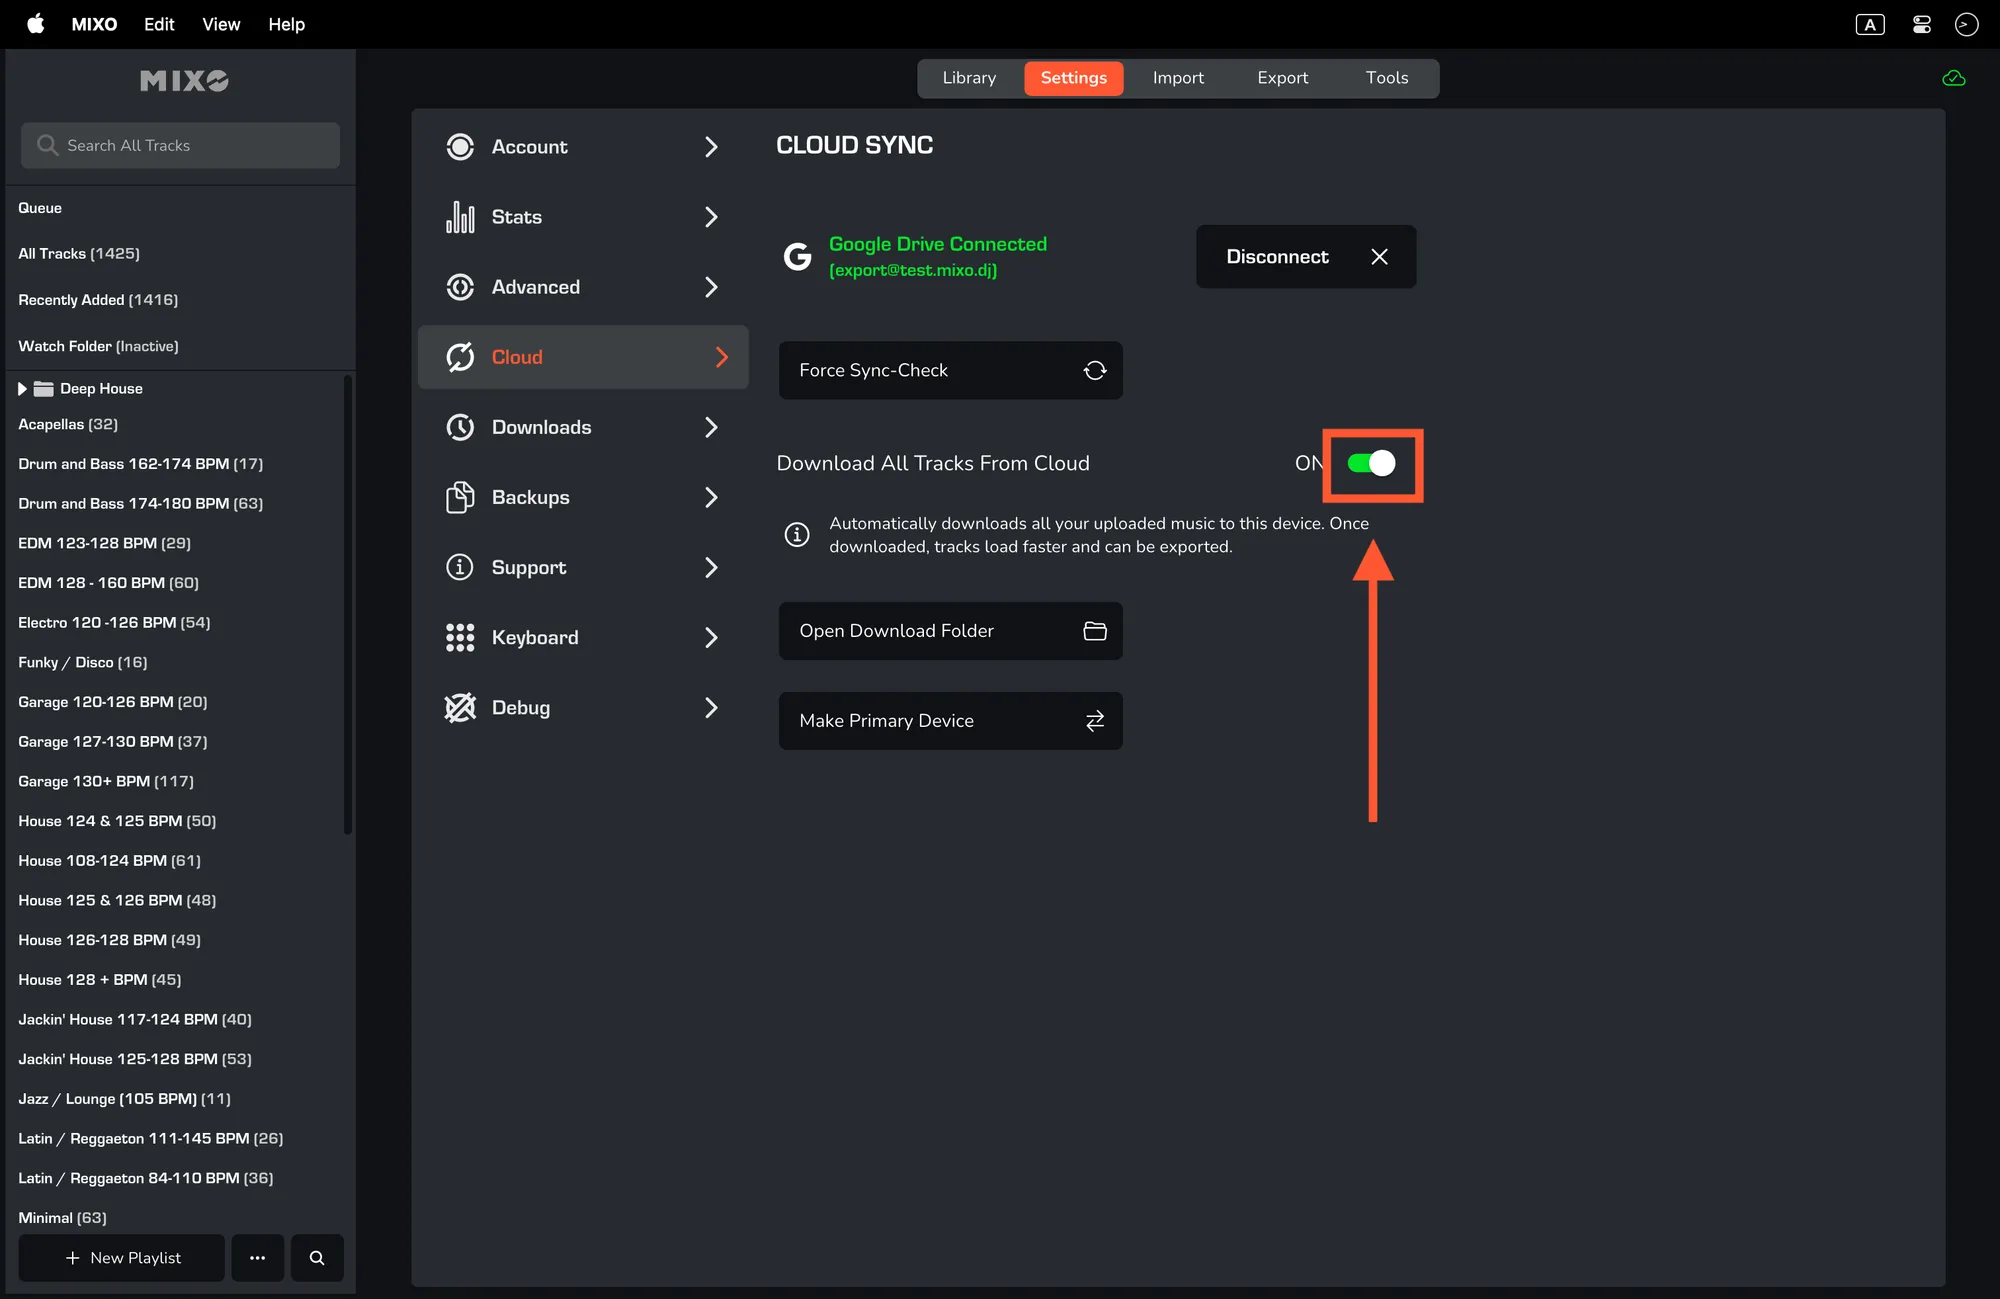Click the Debug bug icon
This screenshot has width=2000, height=1299.
pyautogui.click(x=460, y=707)
